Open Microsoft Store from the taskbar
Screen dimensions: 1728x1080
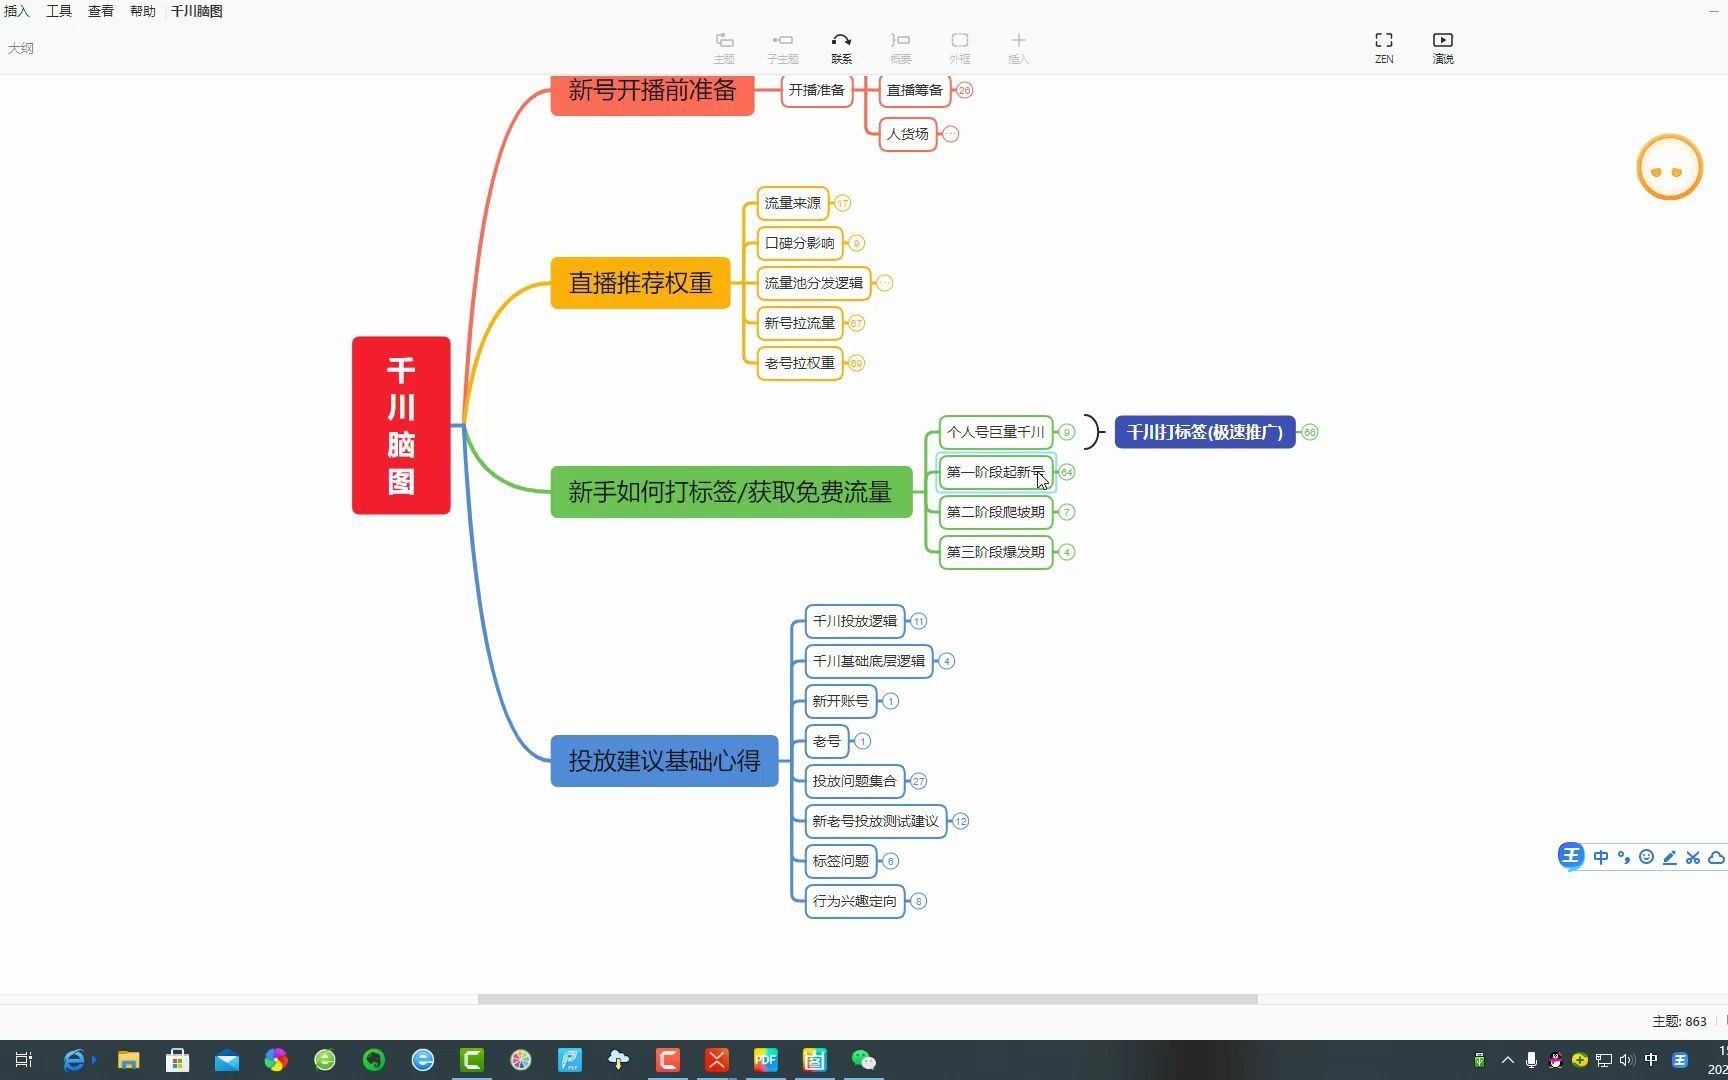(x=178, y=1060)
